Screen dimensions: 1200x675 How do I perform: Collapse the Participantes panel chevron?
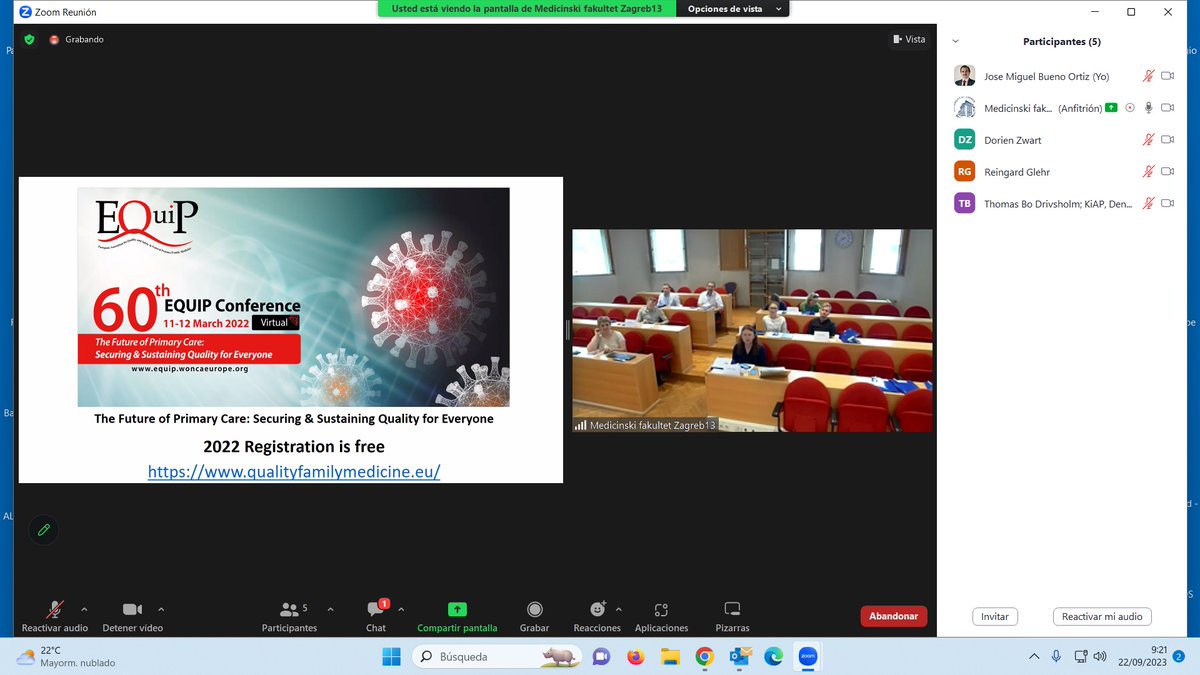point(956,41)
